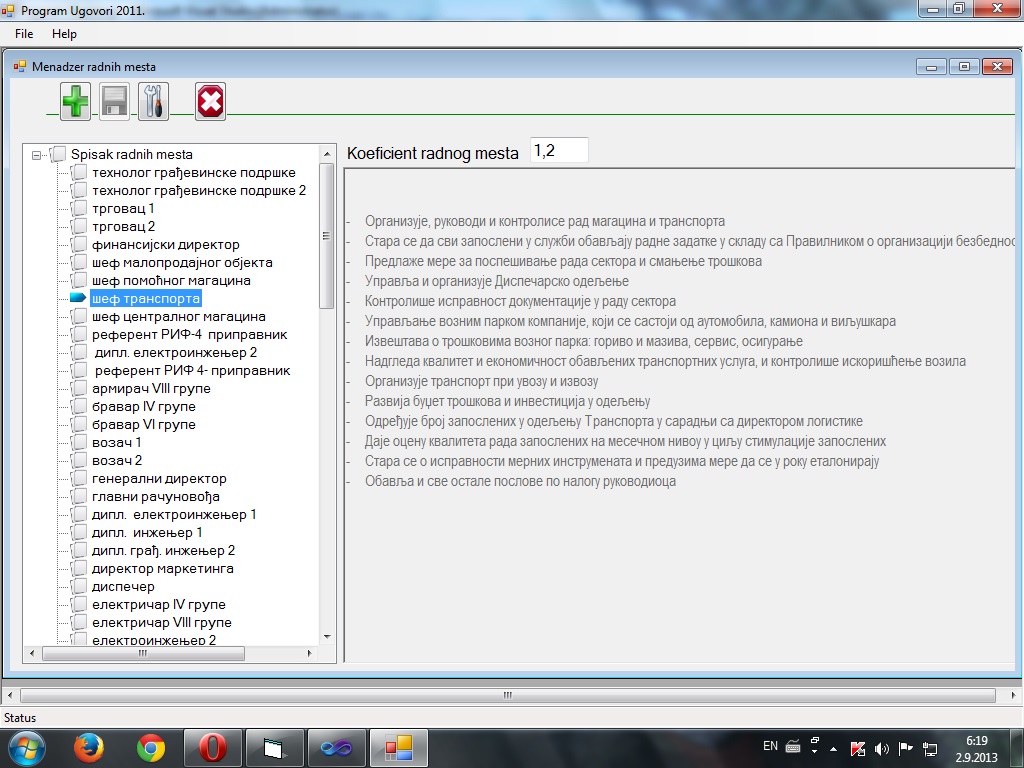Image resolution: width=1024 pixels, height=768 pixels.
Task: Click the Koeficient radnog mesta input field
Action: click(x=559, y=151)
